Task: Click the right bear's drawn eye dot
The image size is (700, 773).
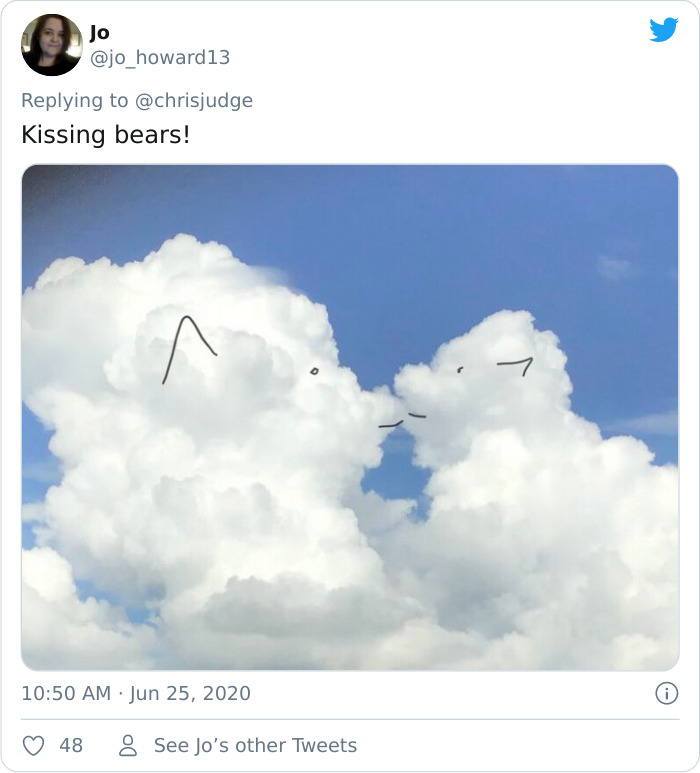Action: (x=459, y=370)
